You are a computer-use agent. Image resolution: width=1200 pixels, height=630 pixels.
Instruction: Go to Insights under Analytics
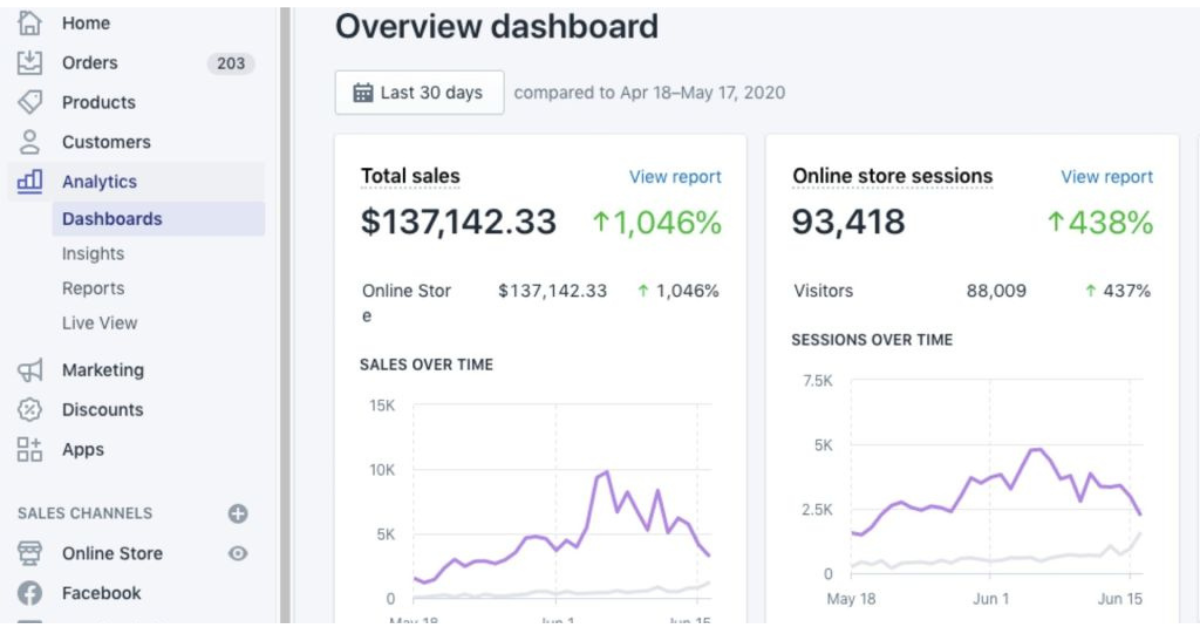[93, 254]
